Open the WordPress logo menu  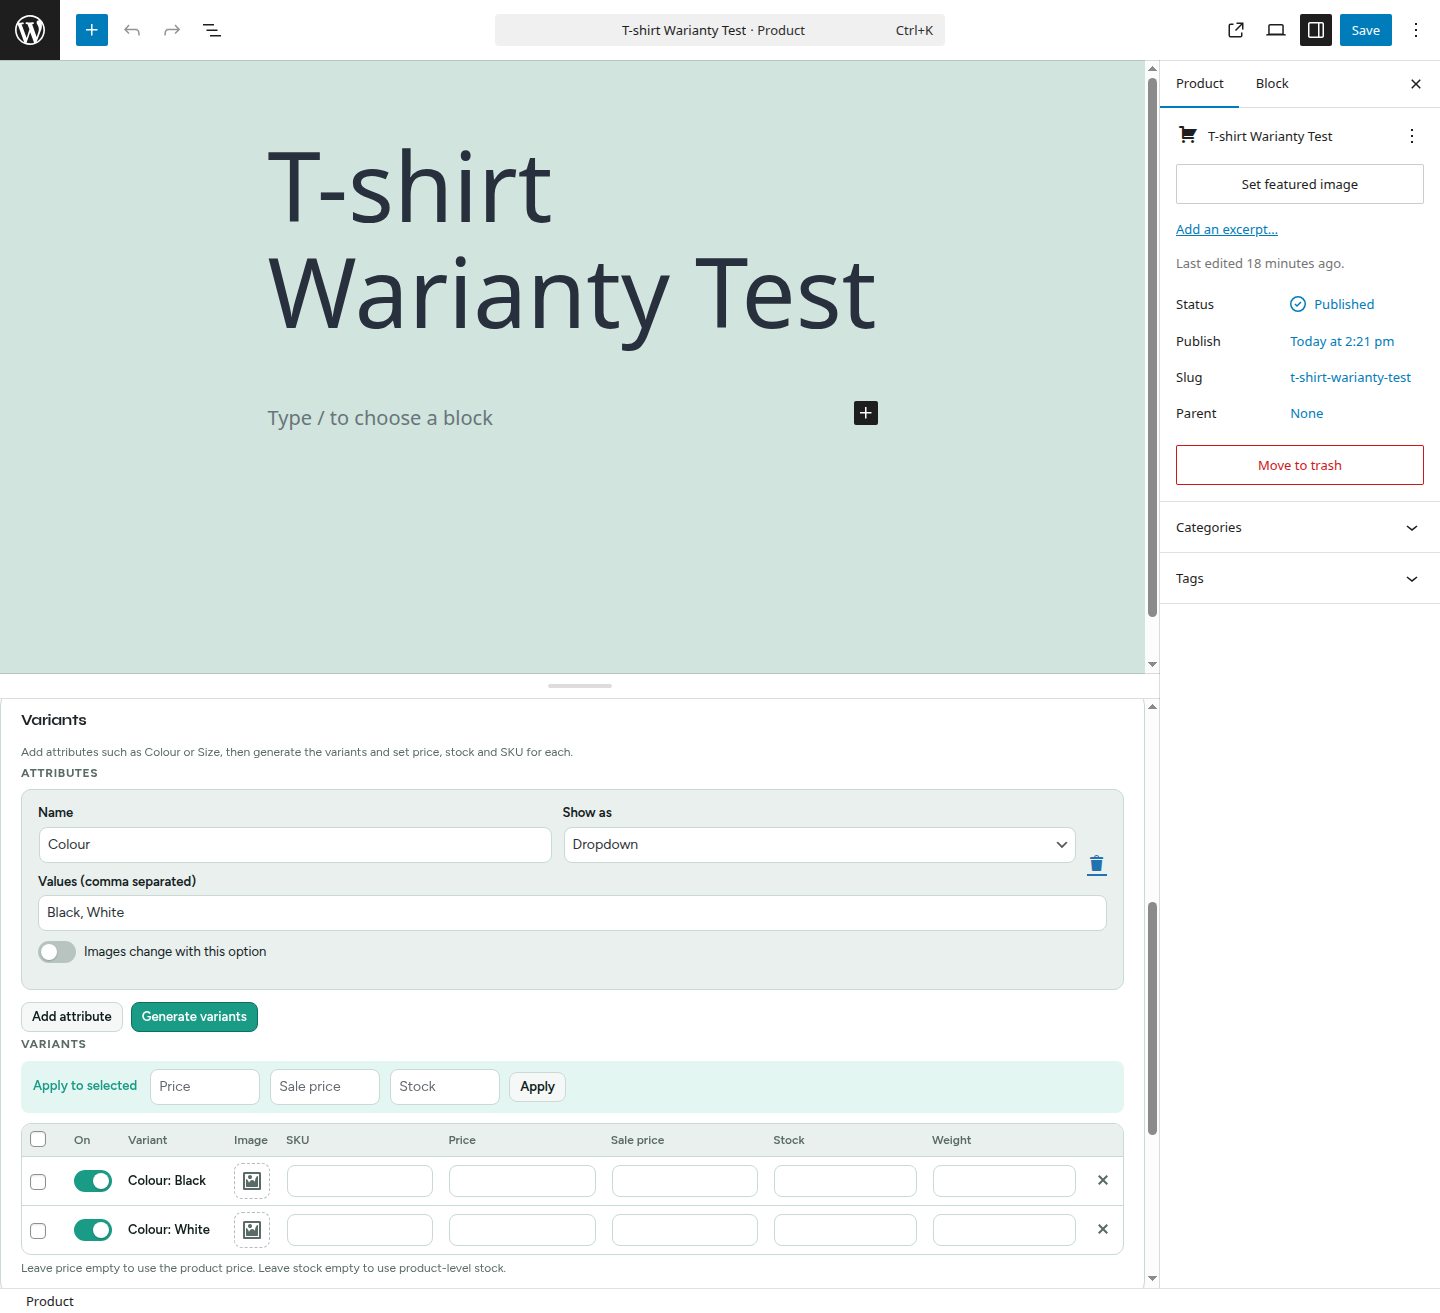30,30
